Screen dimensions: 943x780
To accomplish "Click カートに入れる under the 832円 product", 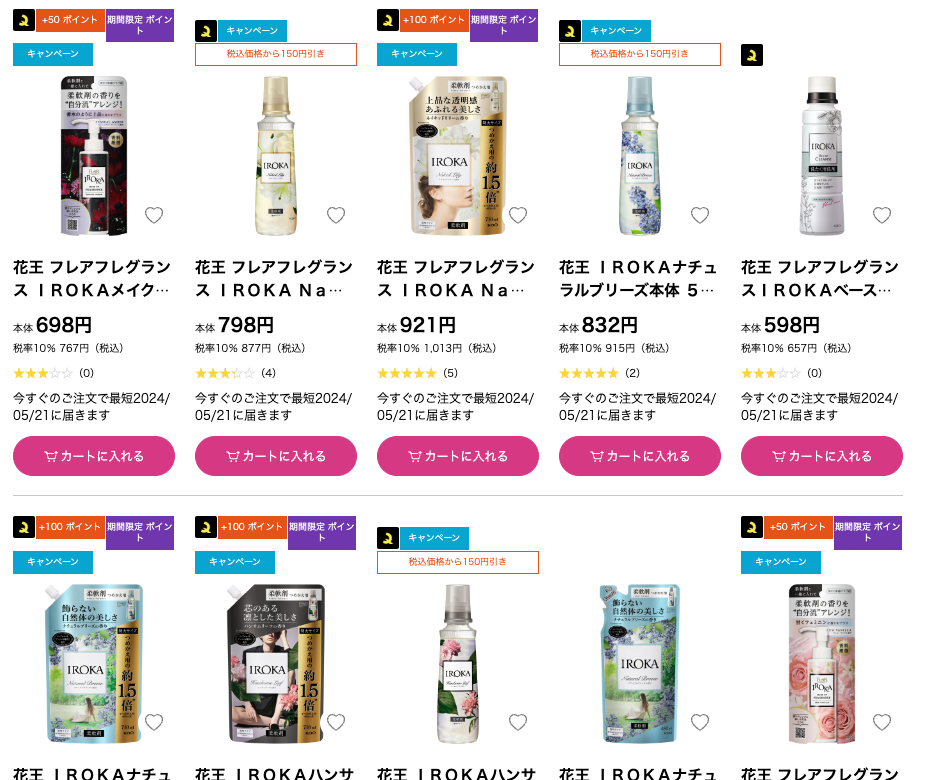I will [x=640, y=456].
